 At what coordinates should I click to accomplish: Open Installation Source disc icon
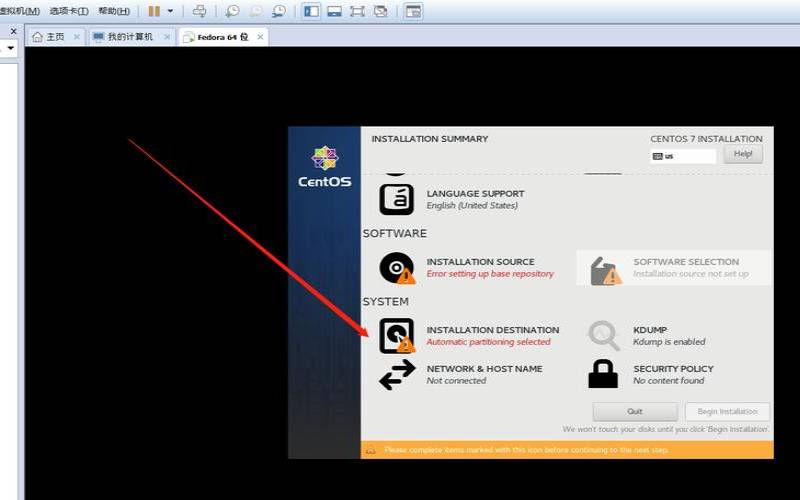[x=397, y=267]
